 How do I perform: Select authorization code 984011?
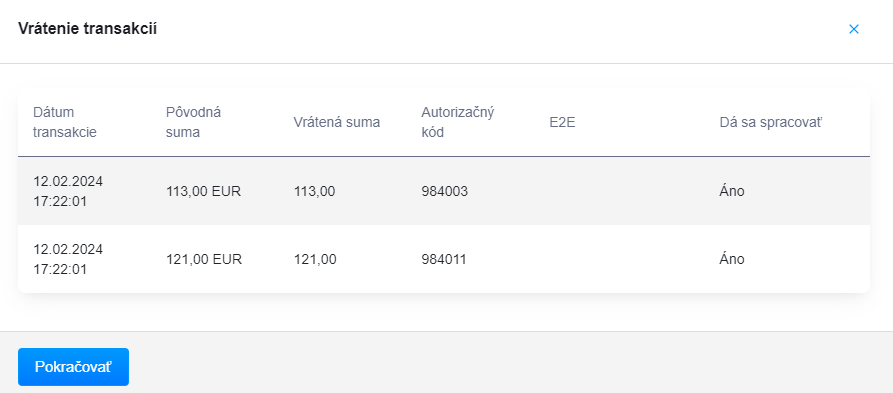coord(444,259)
